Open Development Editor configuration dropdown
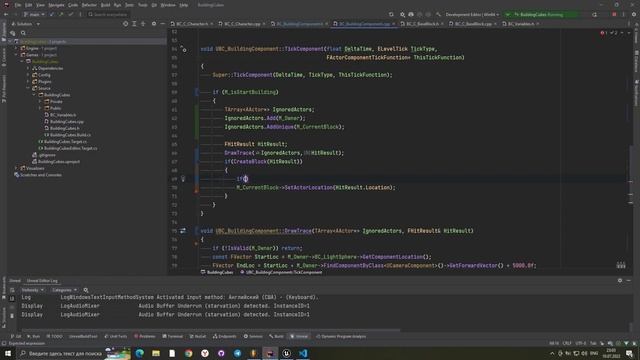Image resolution: width=640 pixels, height=360 pixels. pyautogui.click(x=472, y=14)
